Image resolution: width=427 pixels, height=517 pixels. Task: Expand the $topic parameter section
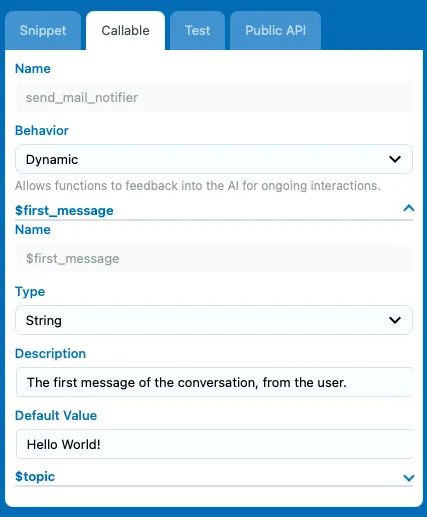click(x=214, y=477)
